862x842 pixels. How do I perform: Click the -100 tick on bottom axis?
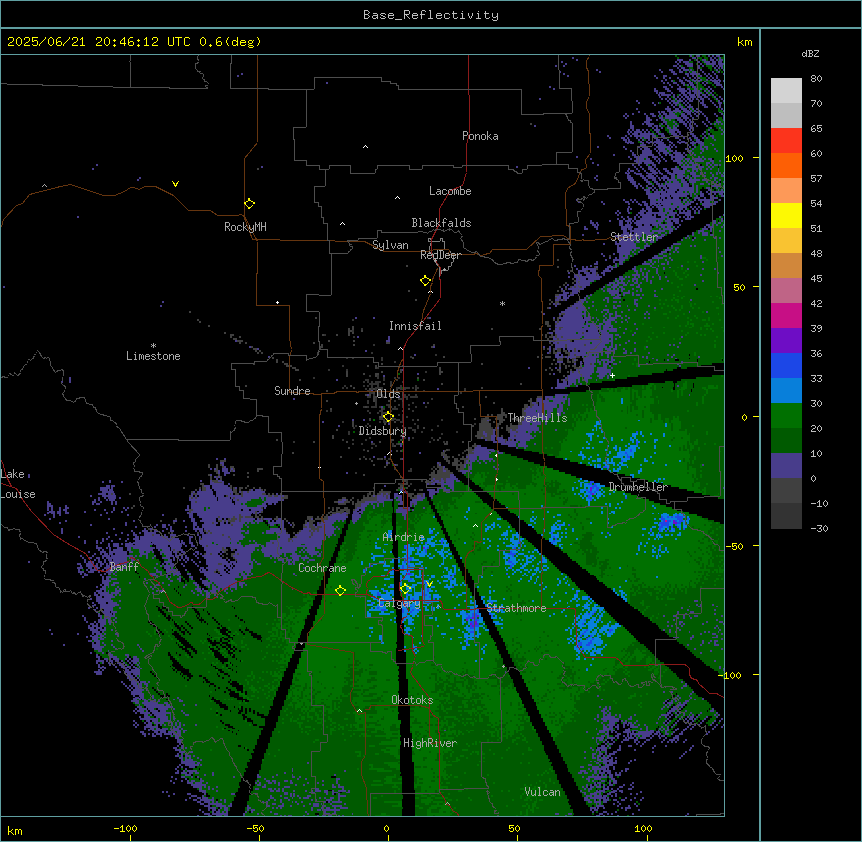125,829
